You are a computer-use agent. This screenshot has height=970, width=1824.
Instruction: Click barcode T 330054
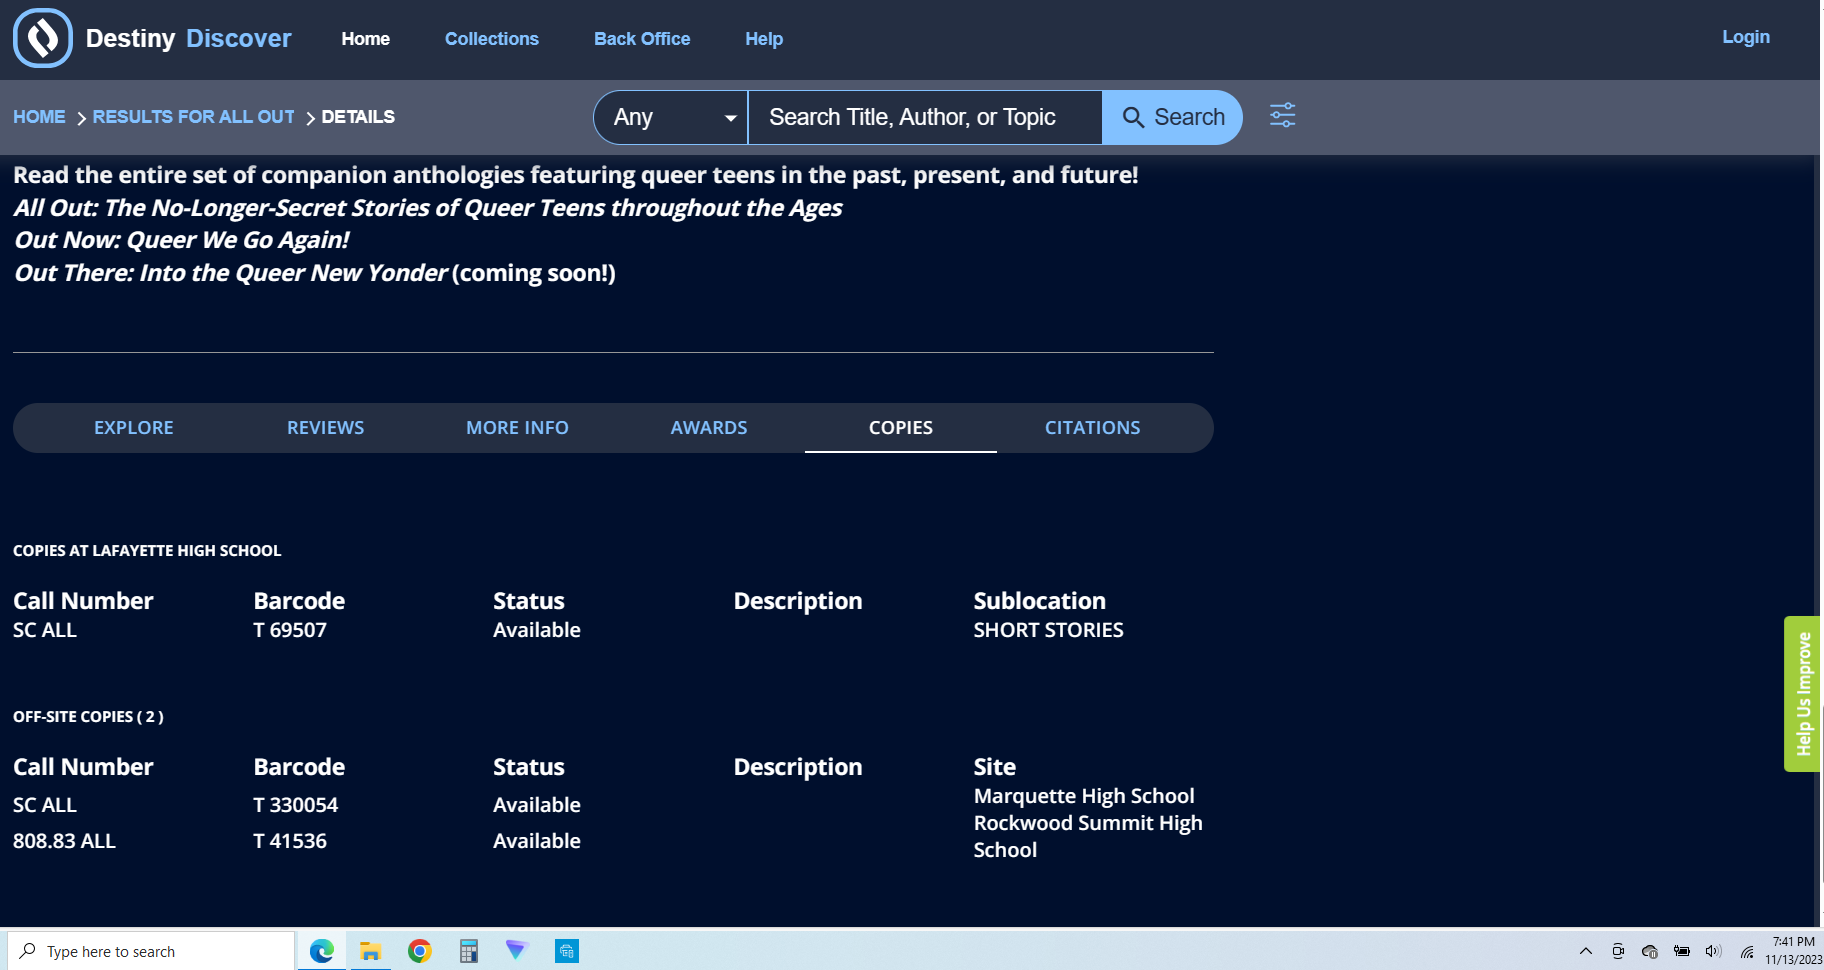click(296, 805)
